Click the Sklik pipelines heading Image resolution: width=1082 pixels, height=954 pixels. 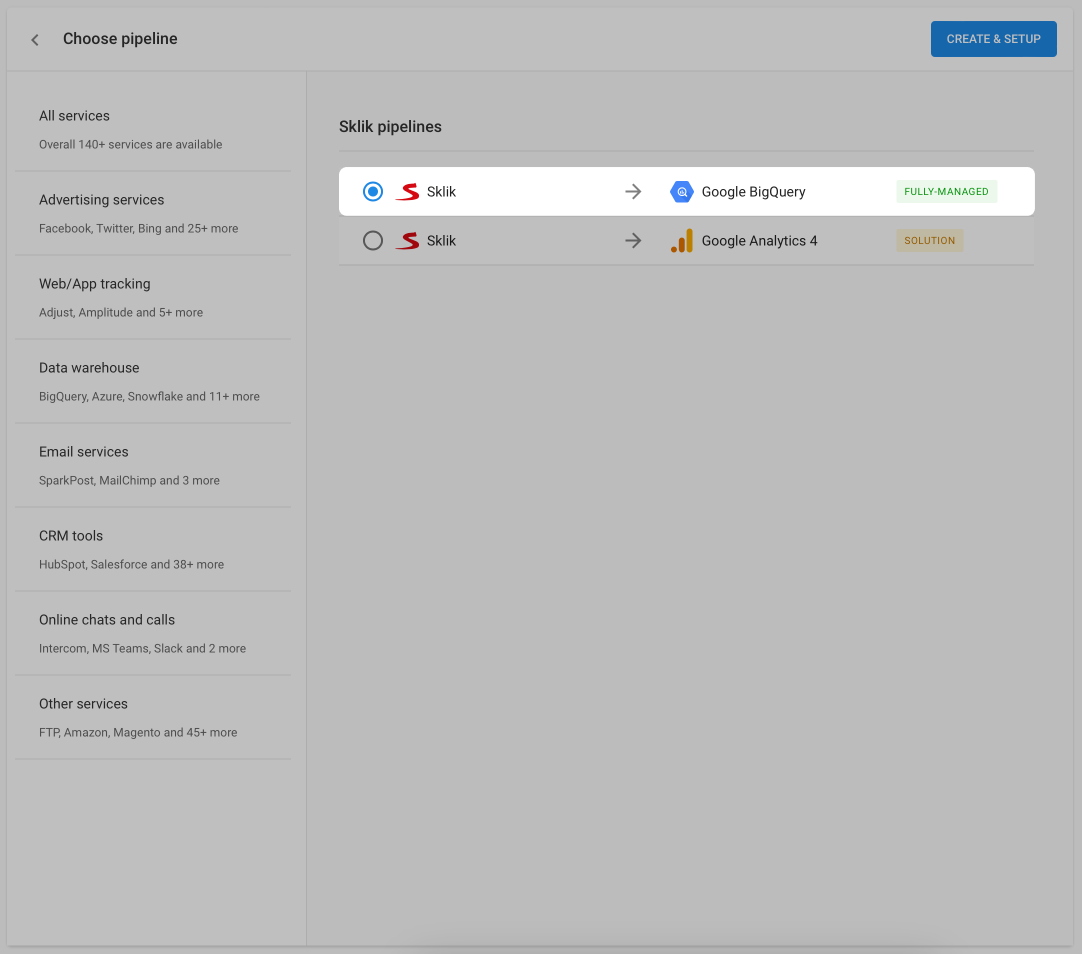(390, 127)
